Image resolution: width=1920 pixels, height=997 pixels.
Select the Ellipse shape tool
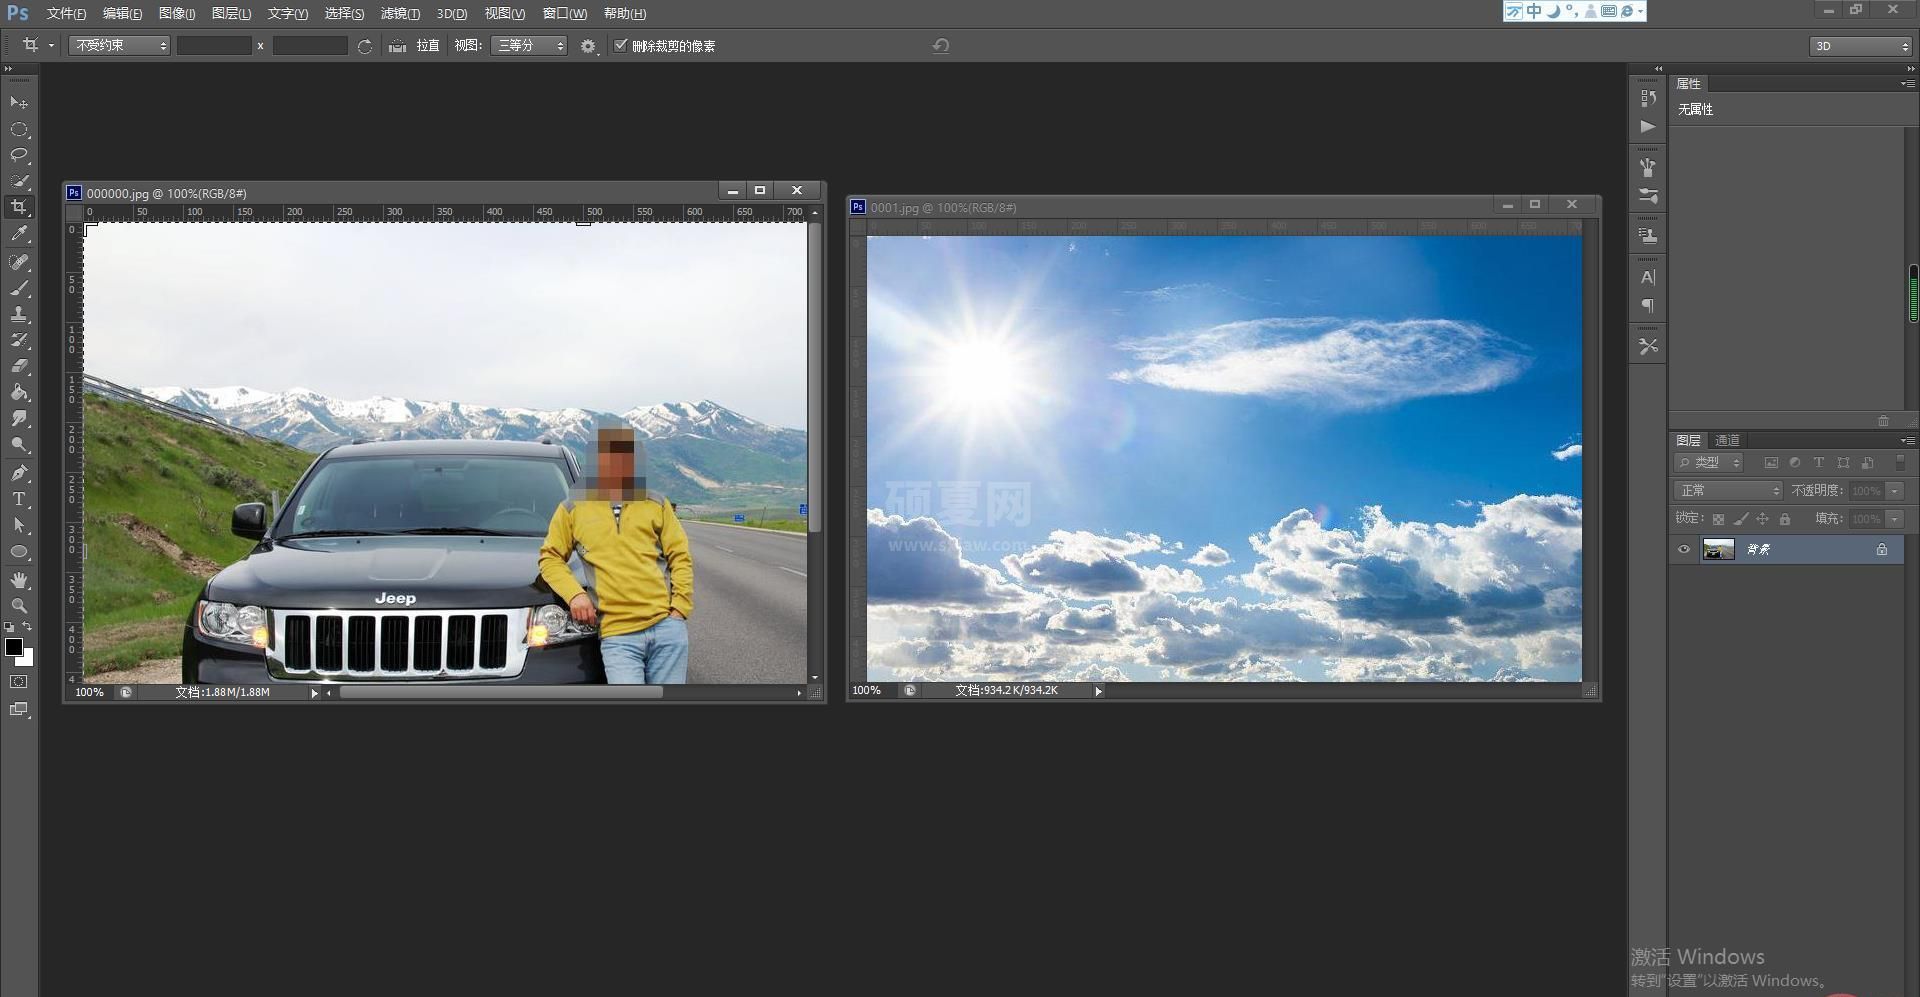[x=19, y=551]
